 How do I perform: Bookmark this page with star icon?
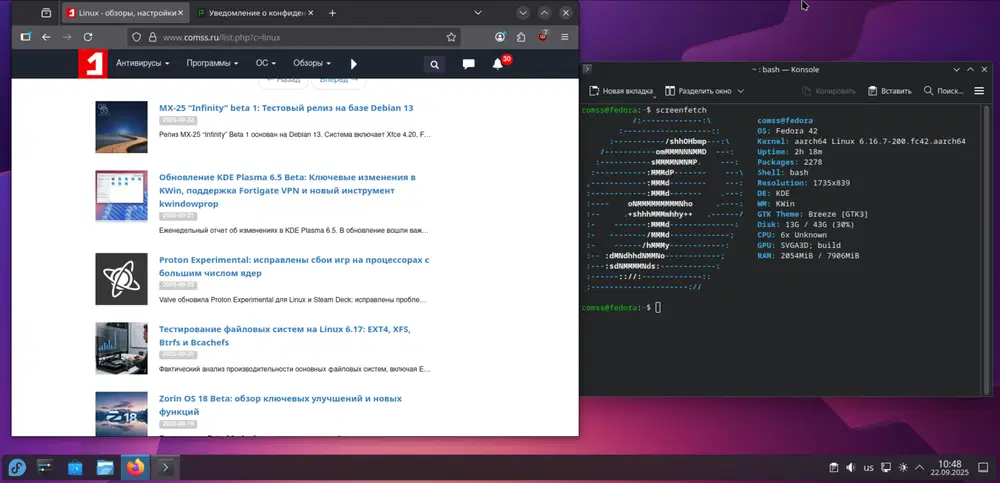click(452, 38)
